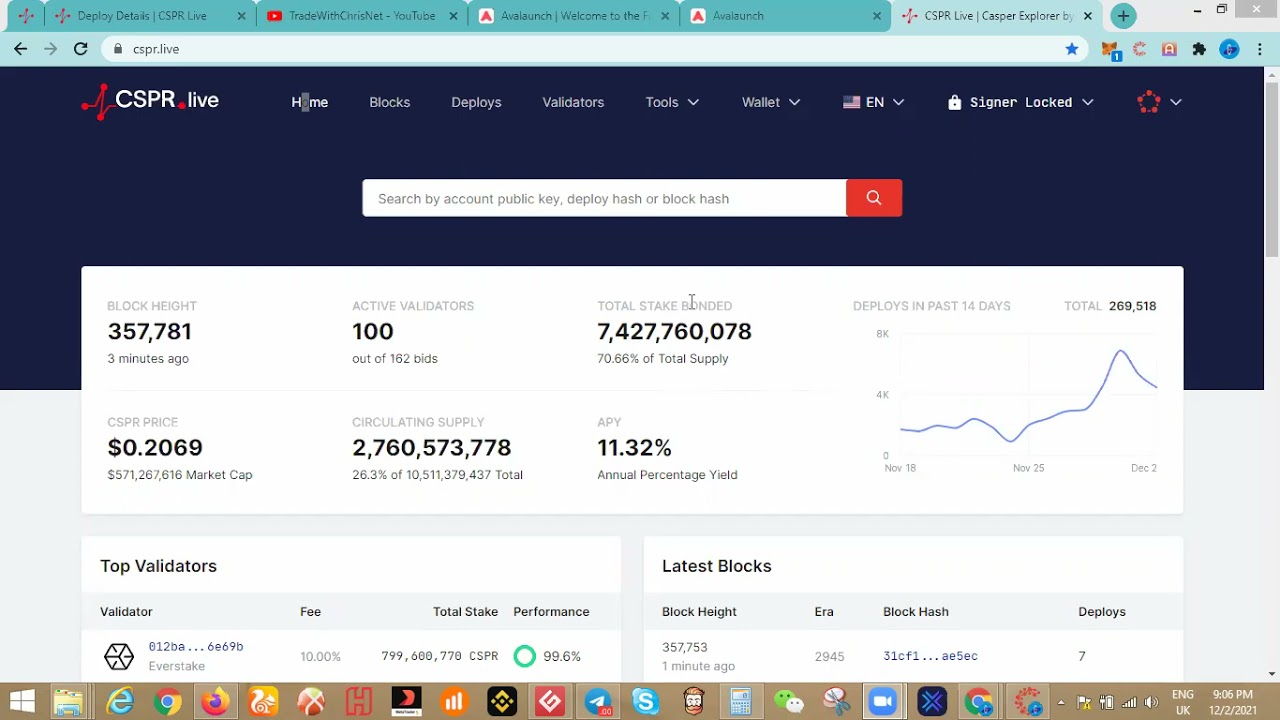Screen dimensions: 1280x720
Task: Open Telegram from the taskbar
Action: tap(598, 702)
